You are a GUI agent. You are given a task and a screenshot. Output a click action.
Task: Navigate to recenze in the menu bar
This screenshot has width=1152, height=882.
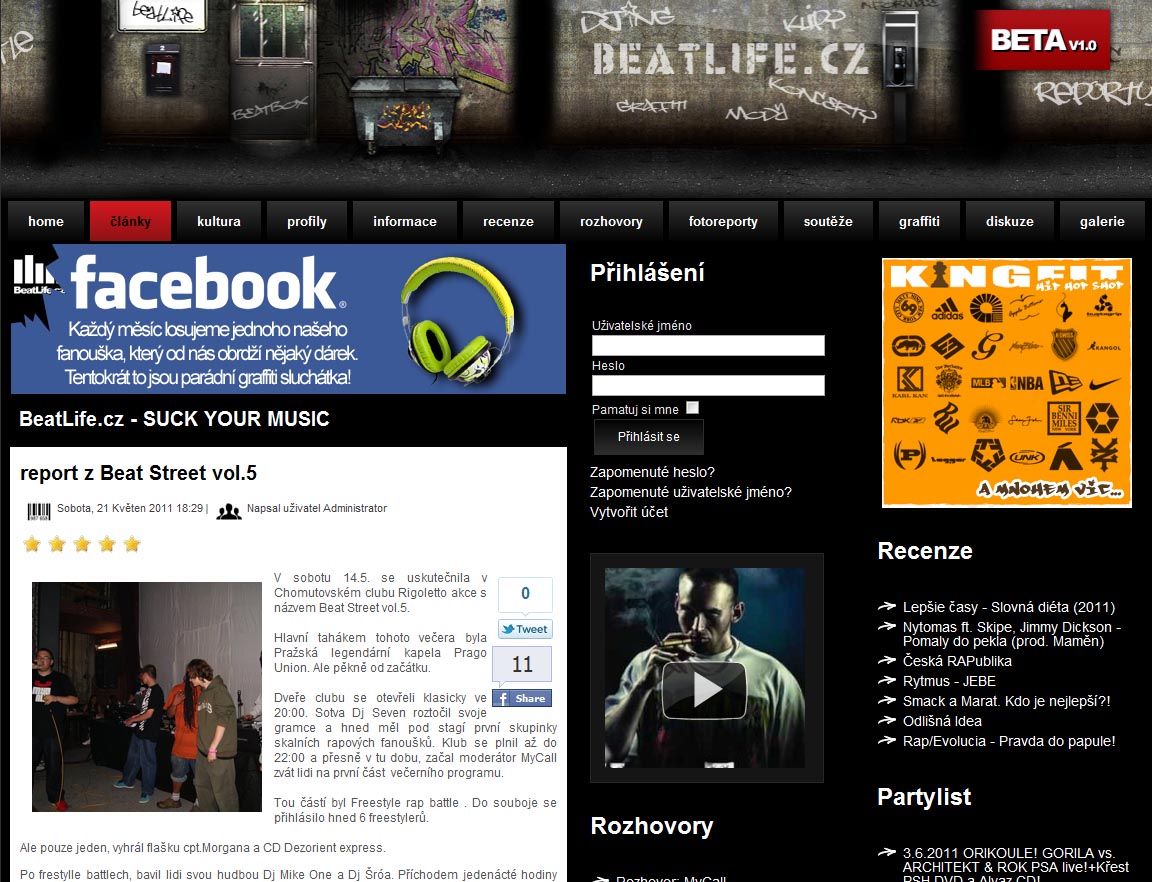click(508, 221)
